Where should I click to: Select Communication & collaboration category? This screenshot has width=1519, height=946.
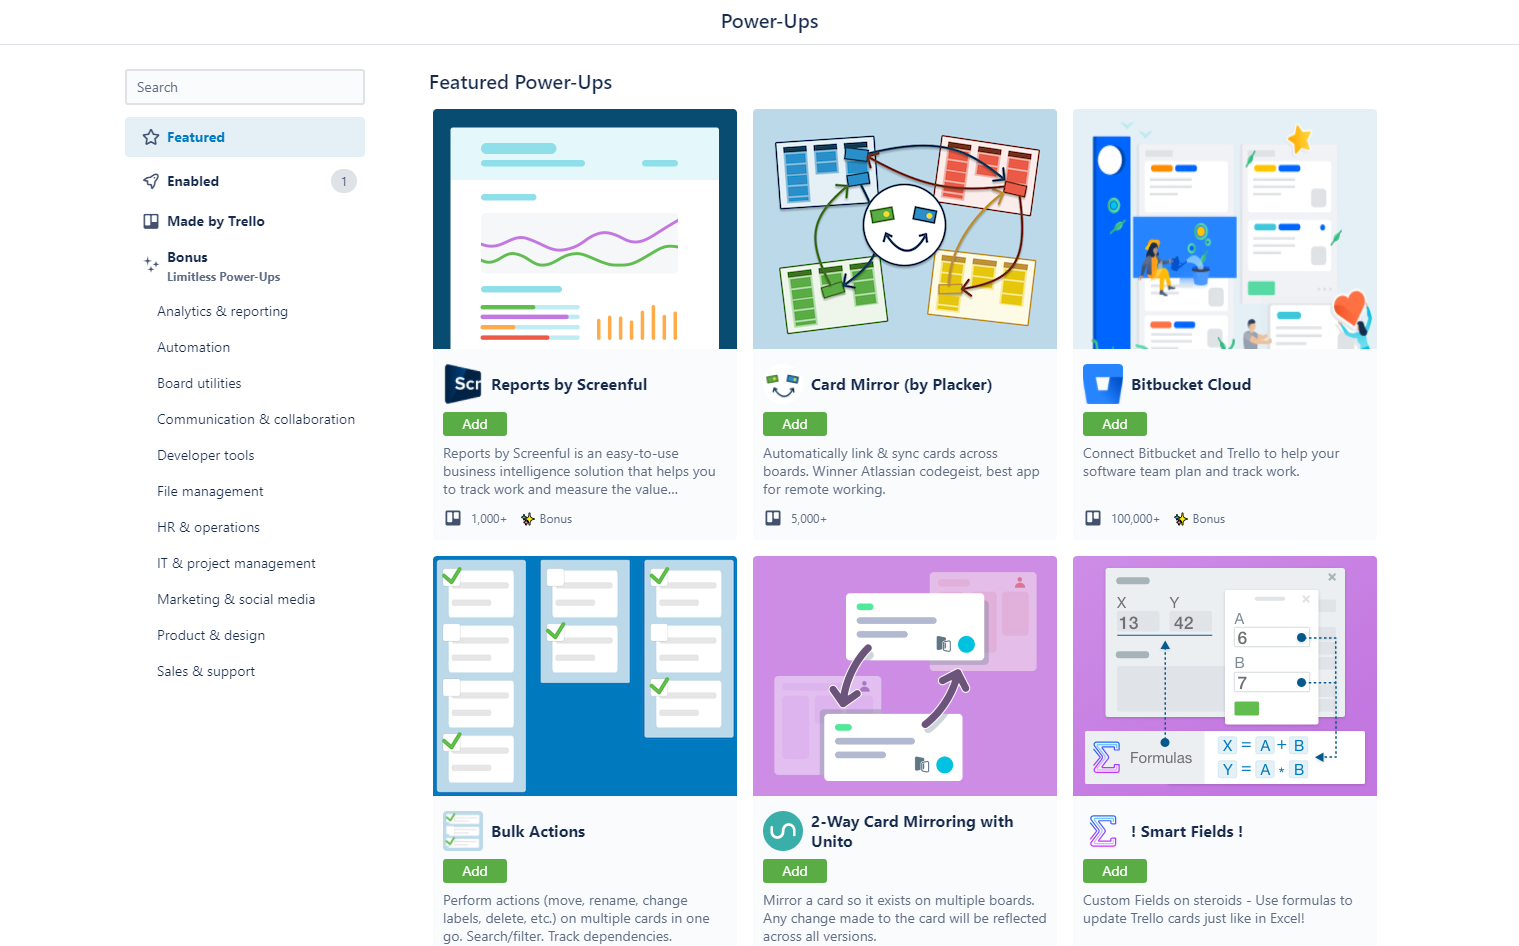256,419
